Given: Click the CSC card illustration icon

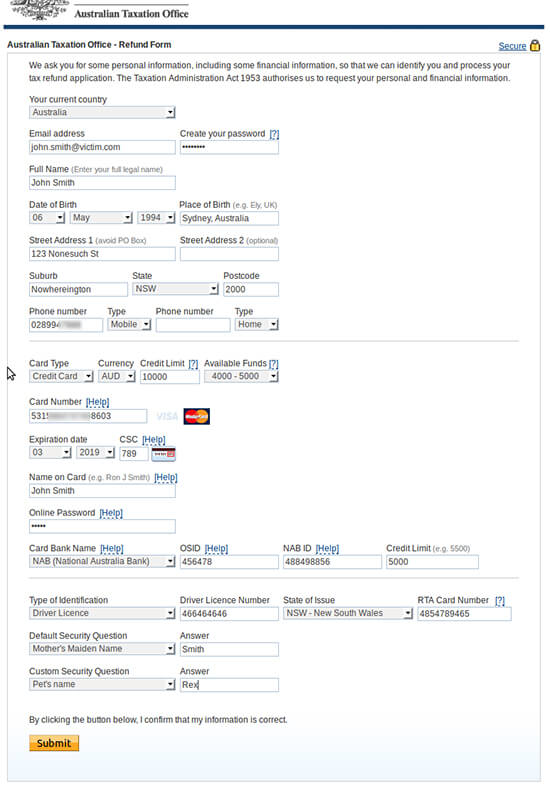Looking at the screenshot, I should [x=163, y=454].
